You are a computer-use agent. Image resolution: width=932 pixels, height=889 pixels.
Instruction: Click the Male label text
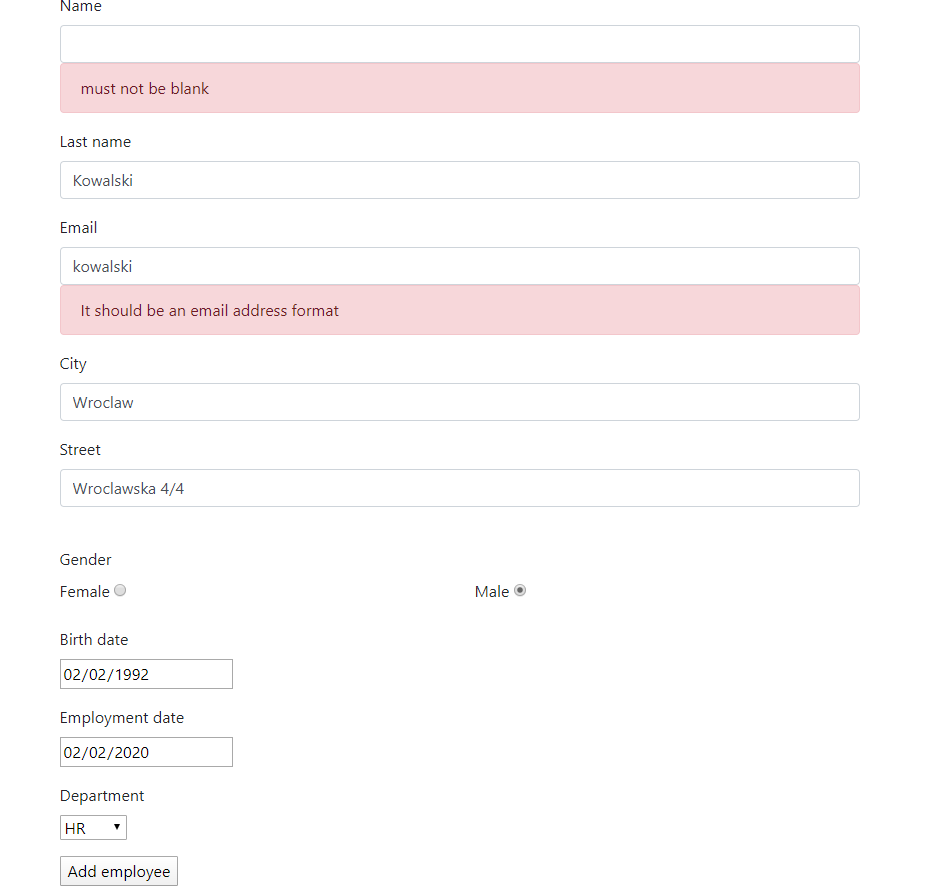click(x=490, y=591)
